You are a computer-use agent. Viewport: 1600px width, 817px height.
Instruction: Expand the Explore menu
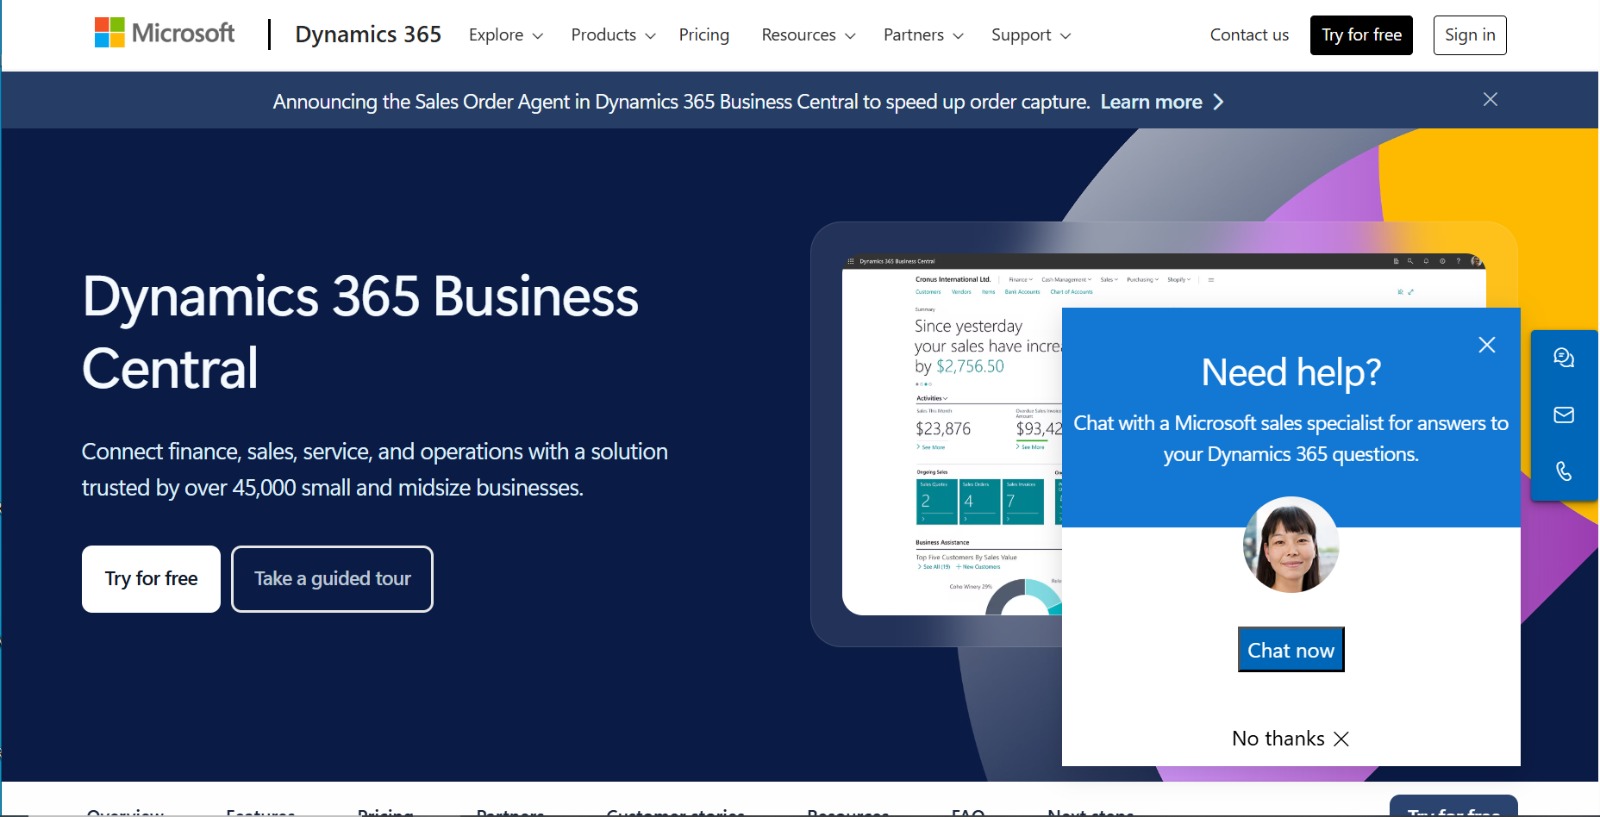pyautogui.click(x=506, y=35)
